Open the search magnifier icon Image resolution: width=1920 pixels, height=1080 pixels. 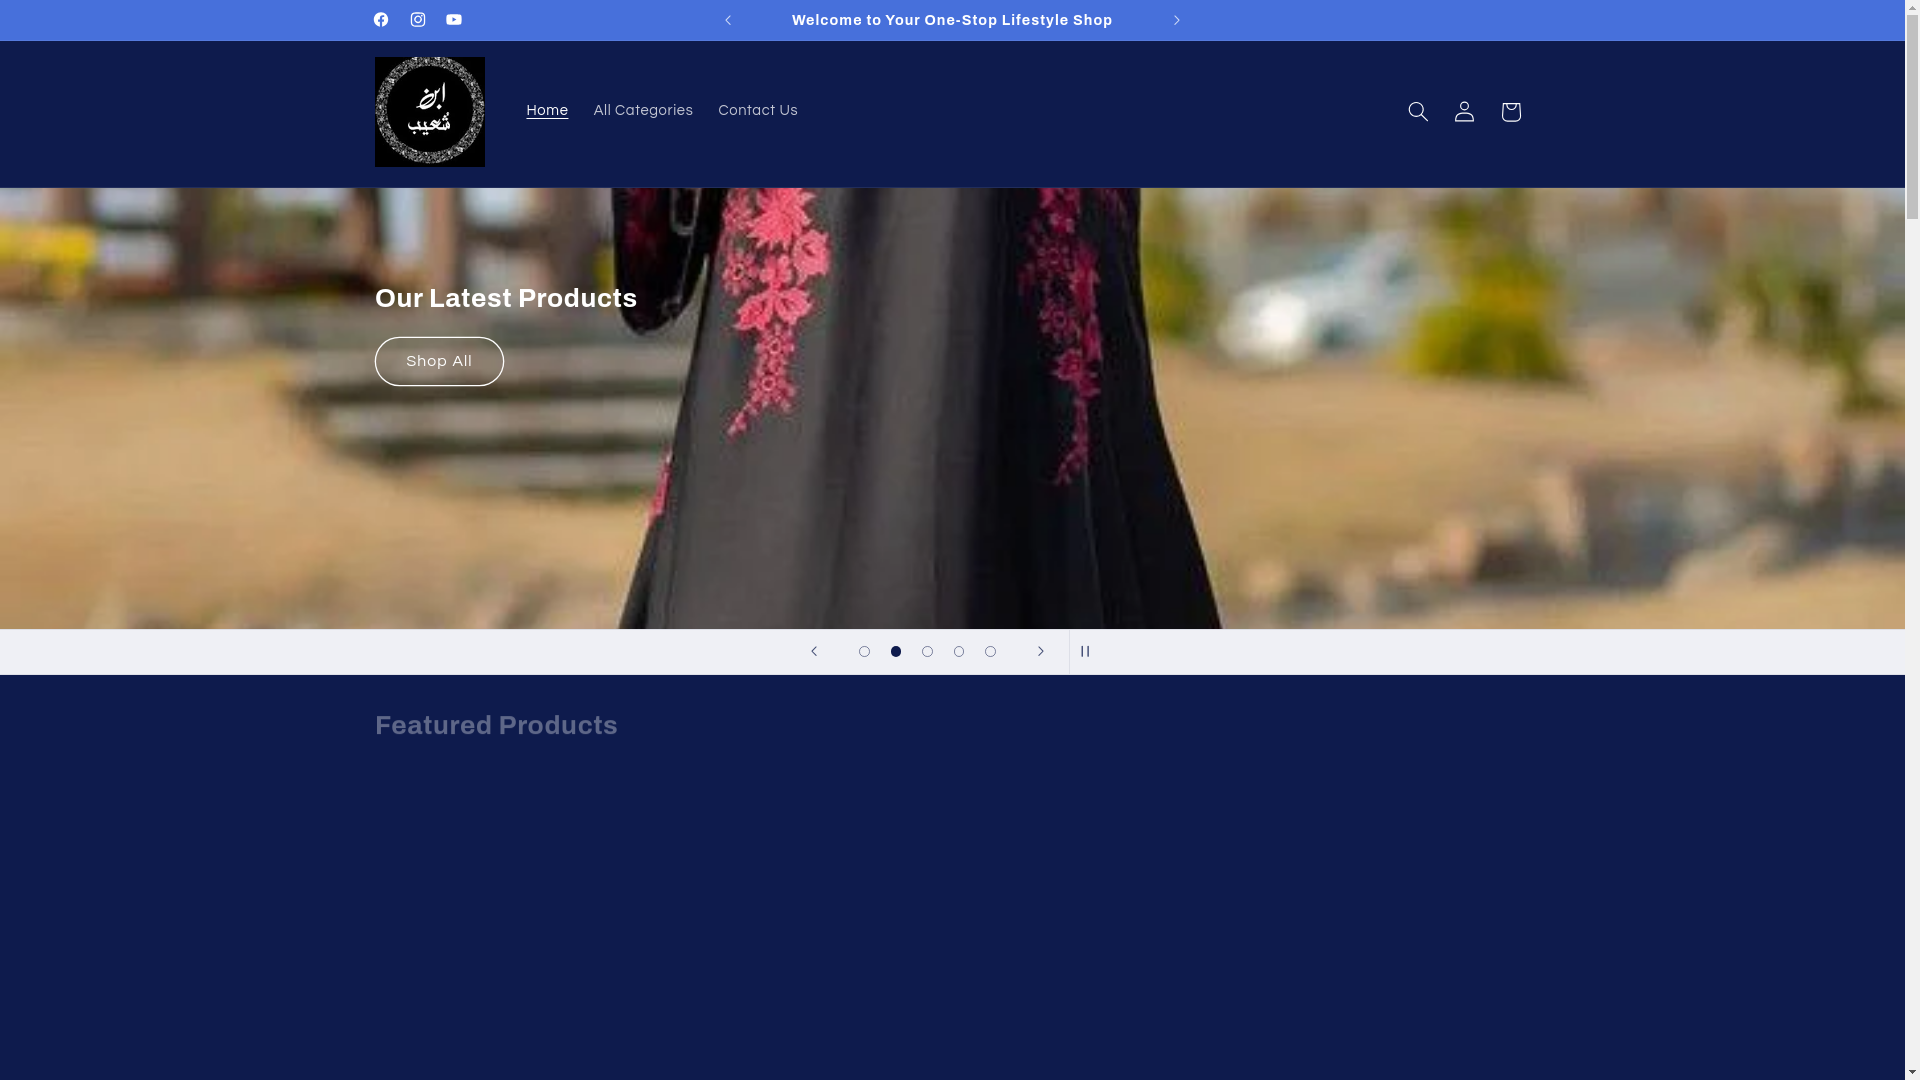pos(1418,112)
